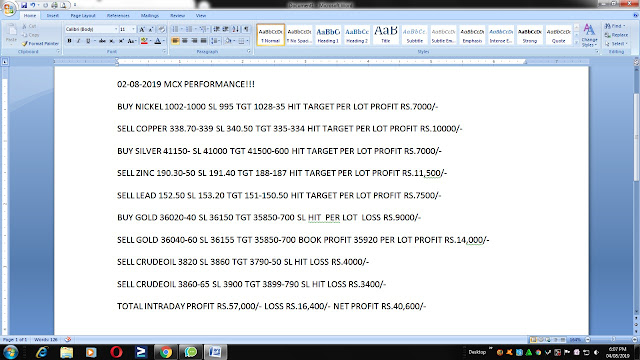
Task: Apply paragraph shading
Action: [x=229, y=41]
